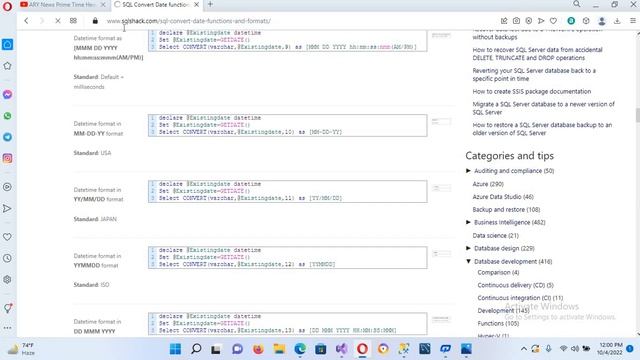The height and width of the screenshot is (360, 640).
Task: Open 'Migrate a SQL Server database' article link
Action: [543, 108]
